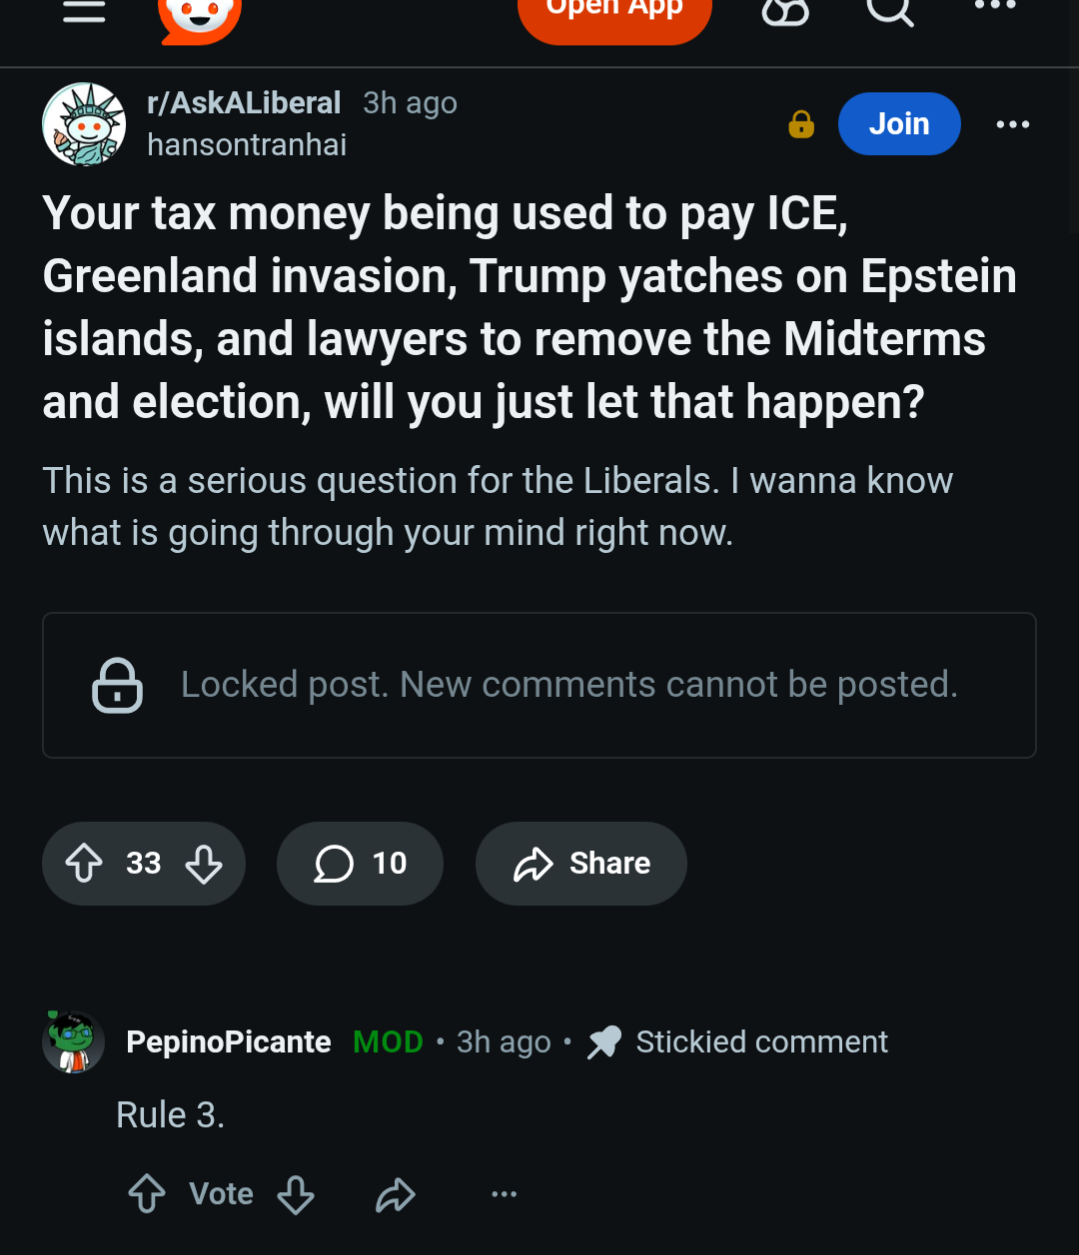Share the post using Share button
The width and height of the screenshot is (1079, 1255).
click(x=581, y=863)
